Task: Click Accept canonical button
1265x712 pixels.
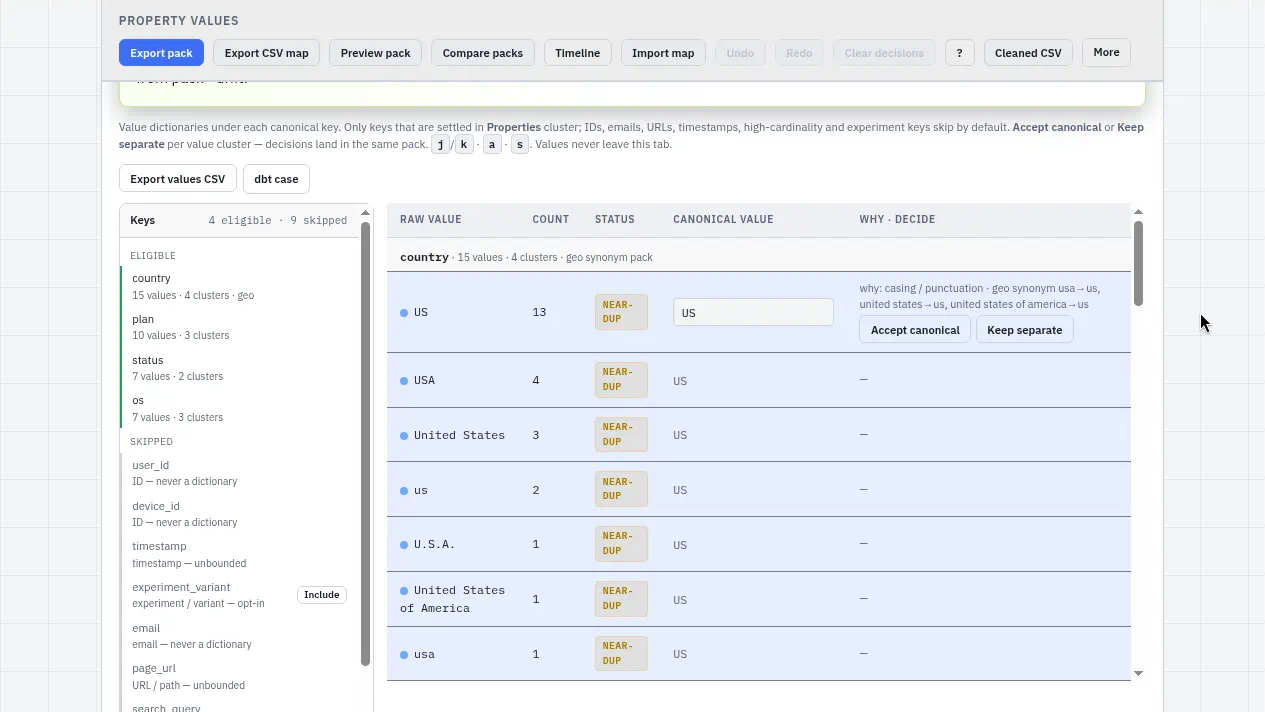Action: [x=915, y=330]
